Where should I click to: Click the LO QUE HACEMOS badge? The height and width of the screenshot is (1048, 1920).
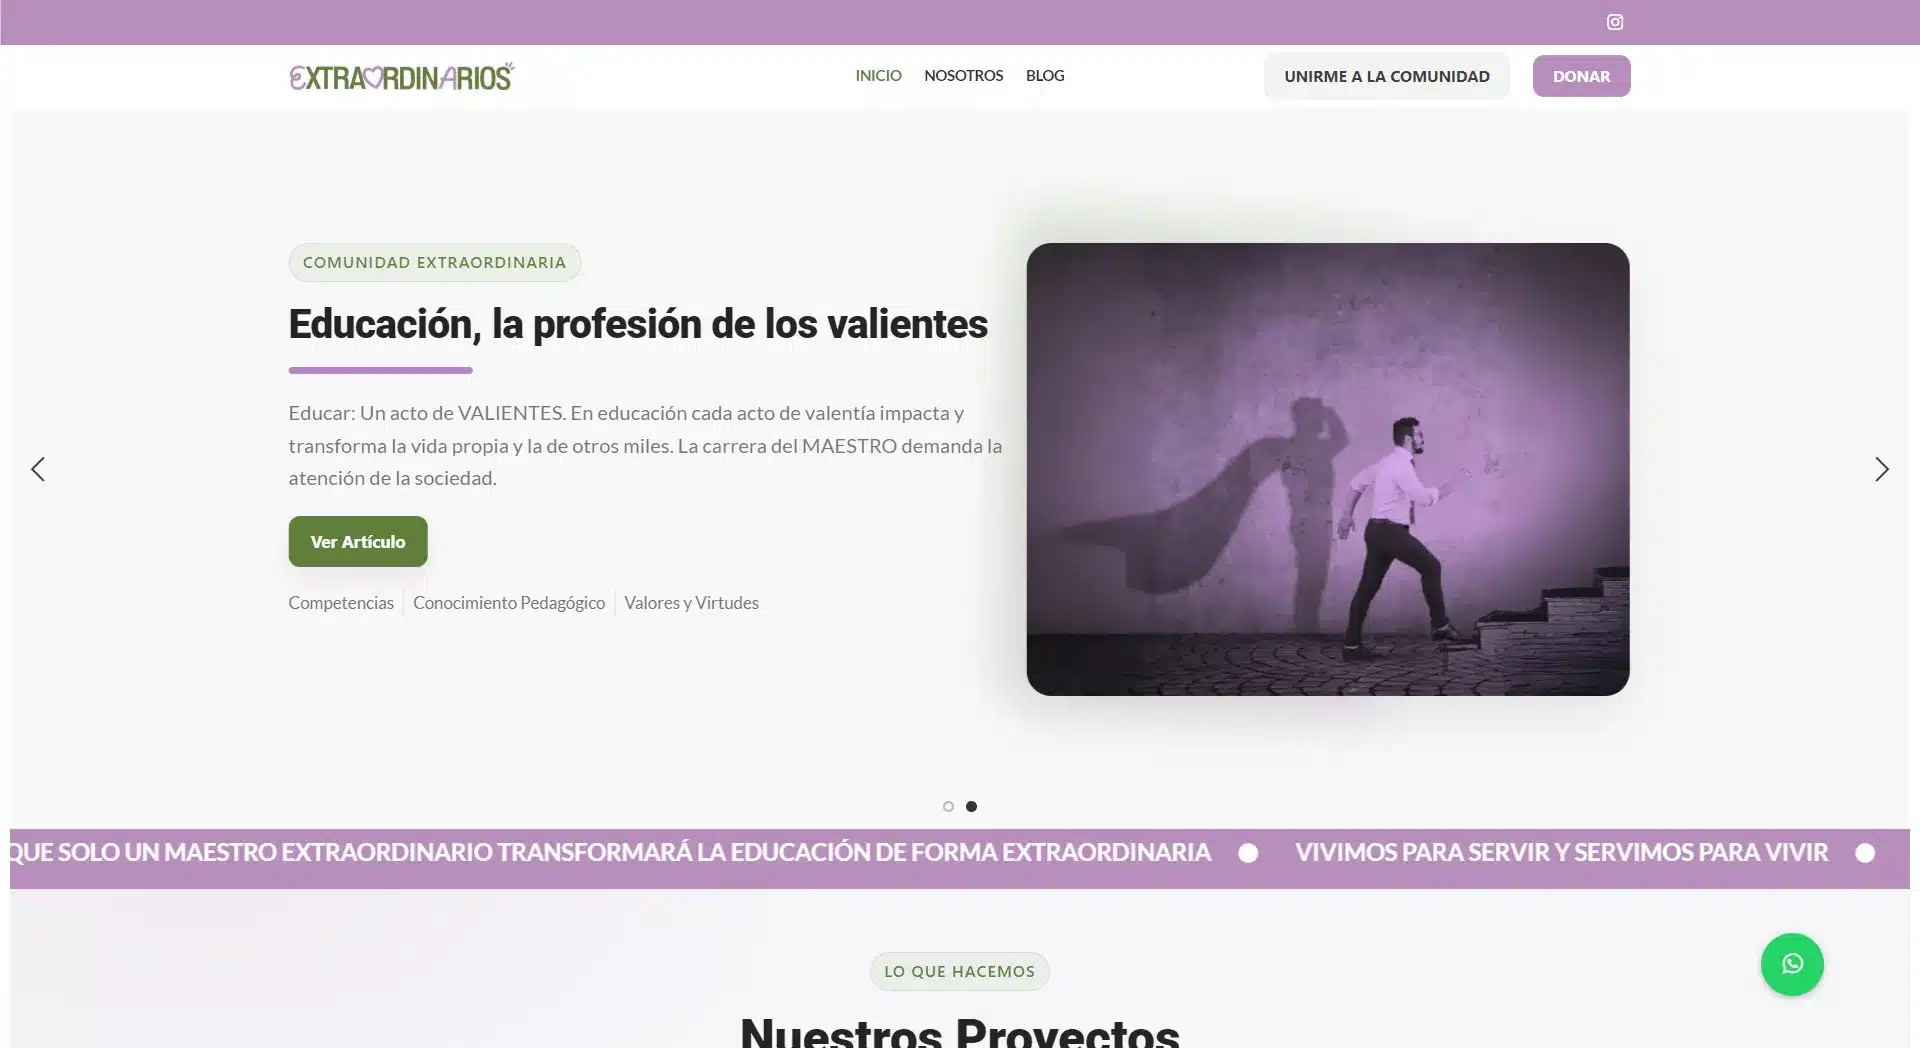[x=959, y=970]
